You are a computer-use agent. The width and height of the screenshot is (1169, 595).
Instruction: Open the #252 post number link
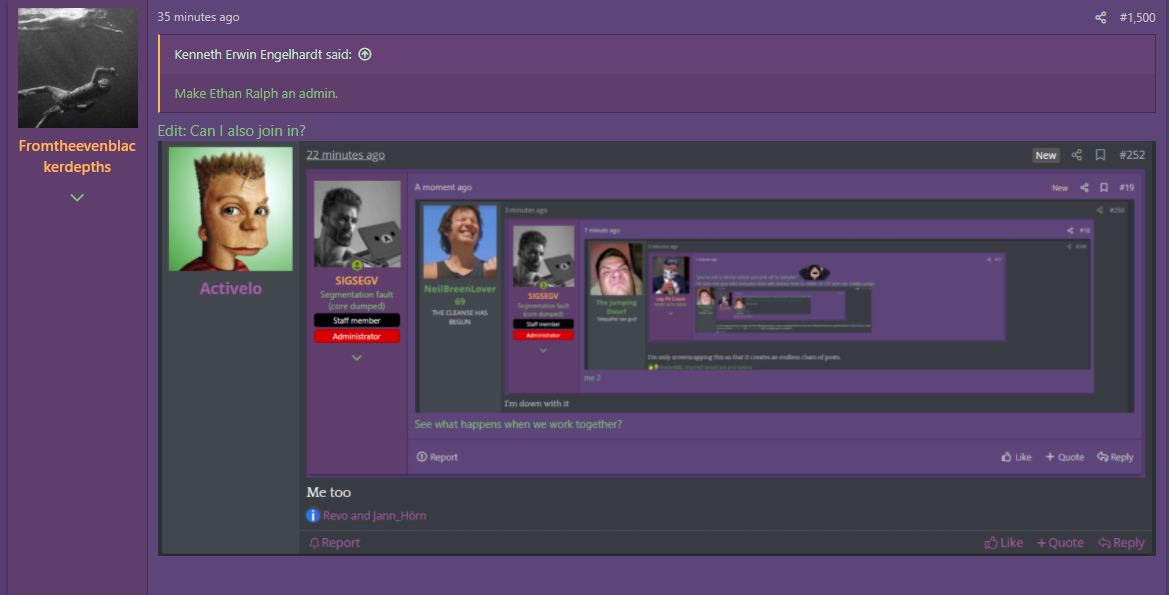(1132, 154)
